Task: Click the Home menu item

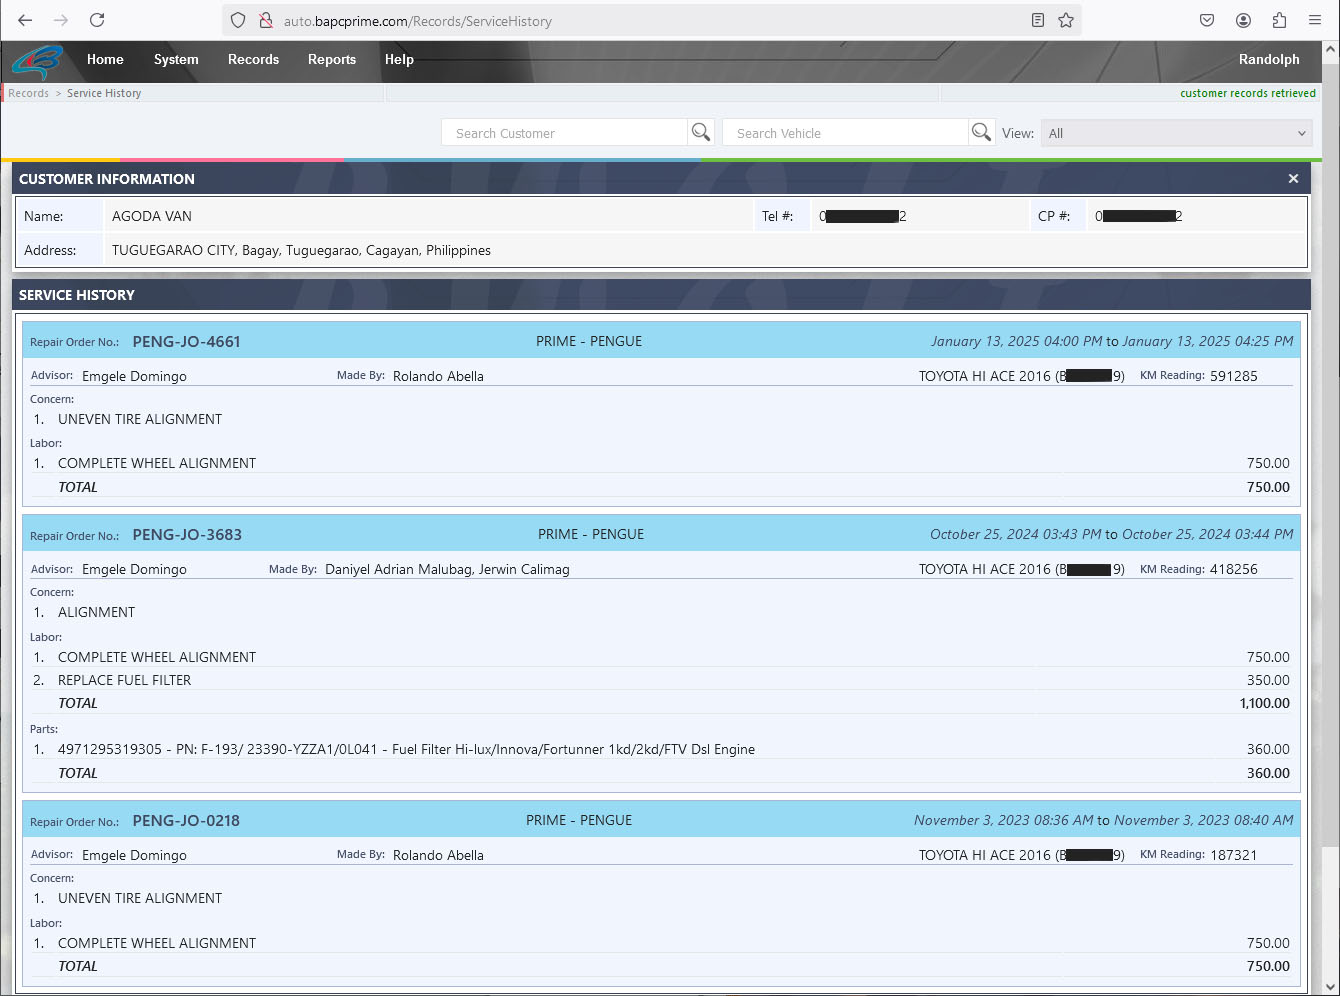Action: [x=105, y=60]
